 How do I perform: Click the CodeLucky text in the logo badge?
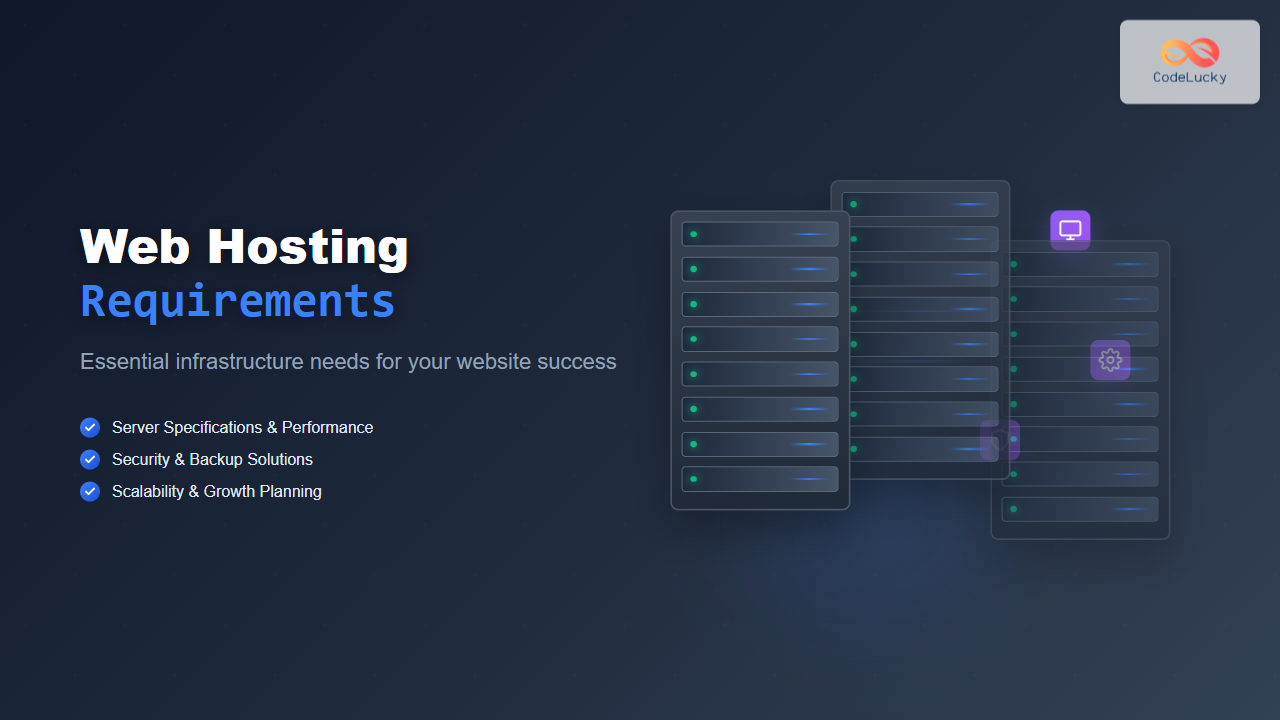click(x=1190, y=78)
